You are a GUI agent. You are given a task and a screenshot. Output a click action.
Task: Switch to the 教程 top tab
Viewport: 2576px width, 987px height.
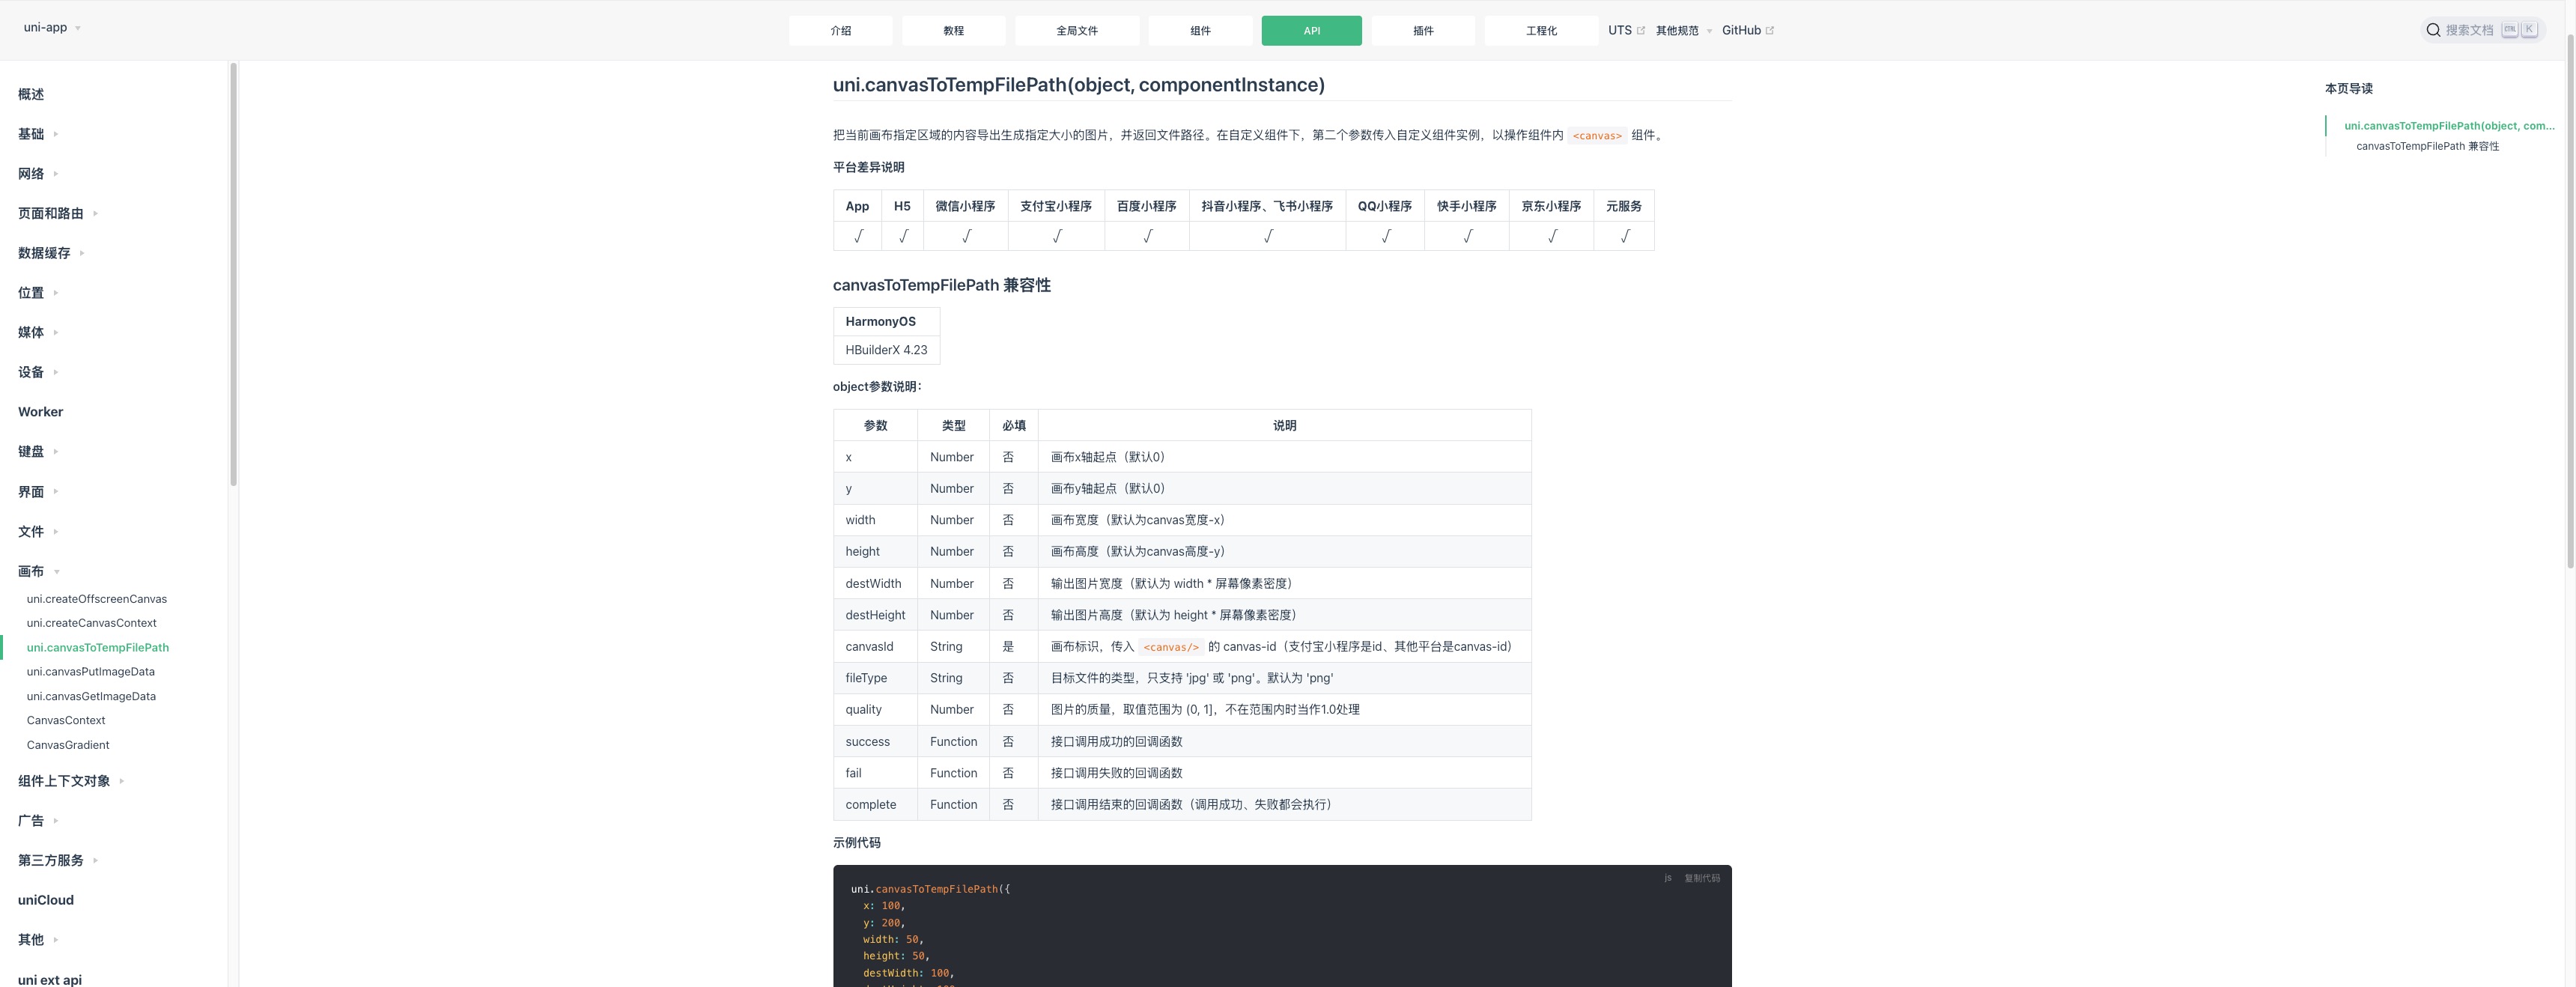953,31
